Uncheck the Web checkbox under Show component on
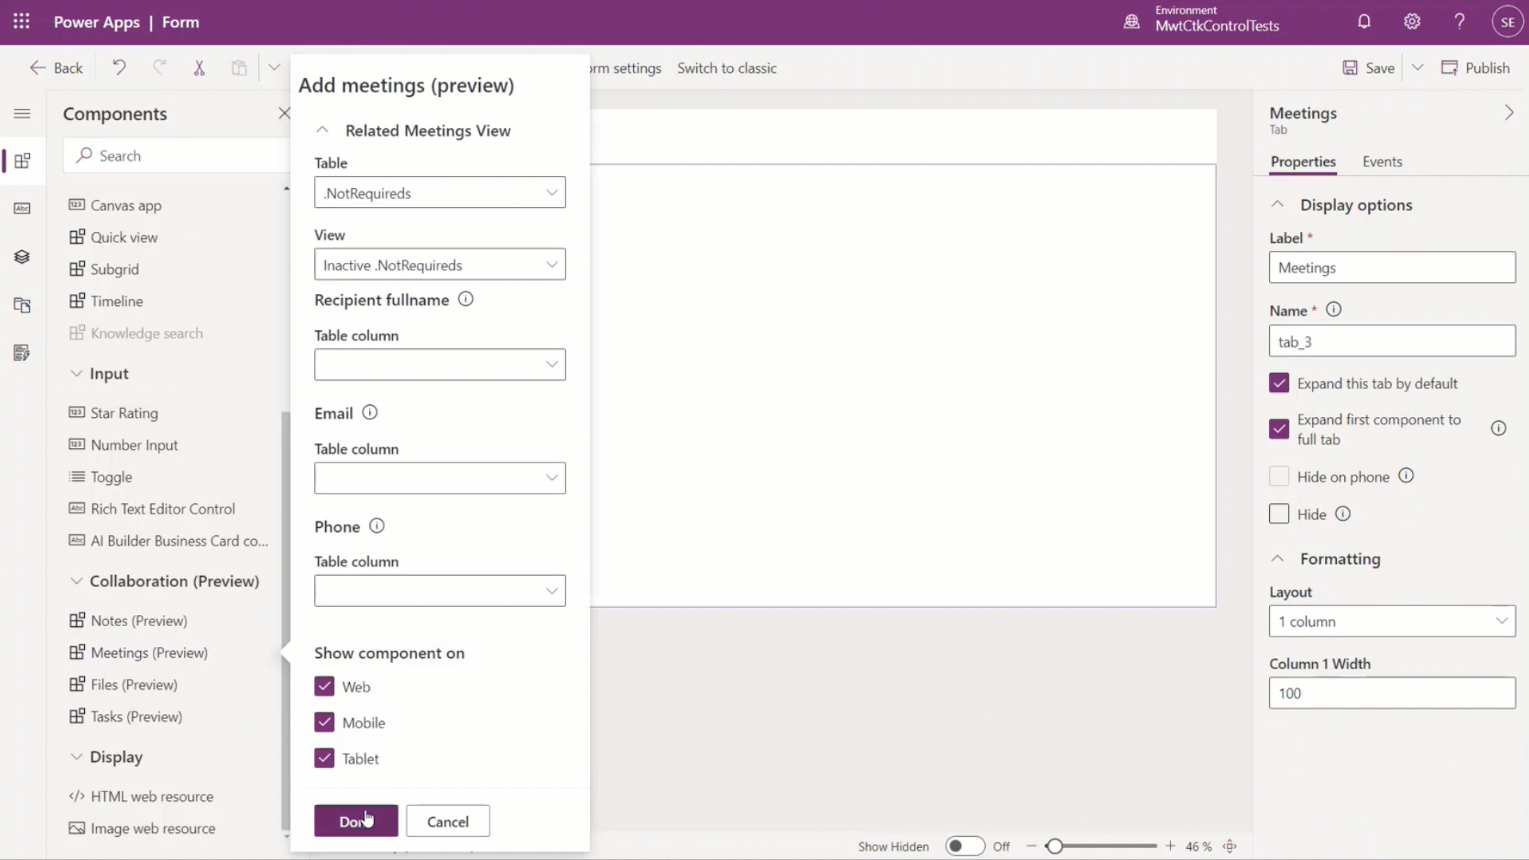Viewport: 1529px width, 860px height. [324, 686]
